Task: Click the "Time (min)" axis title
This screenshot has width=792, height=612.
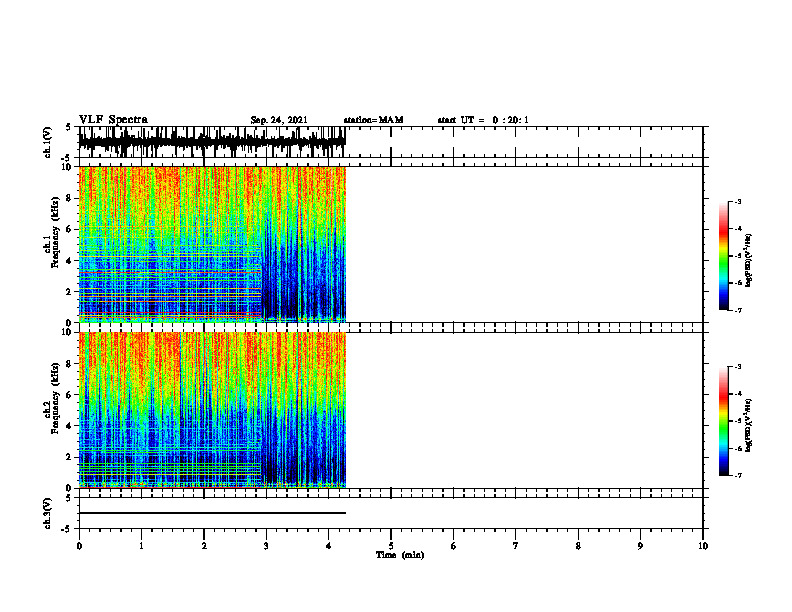Action: coord(400,555)
